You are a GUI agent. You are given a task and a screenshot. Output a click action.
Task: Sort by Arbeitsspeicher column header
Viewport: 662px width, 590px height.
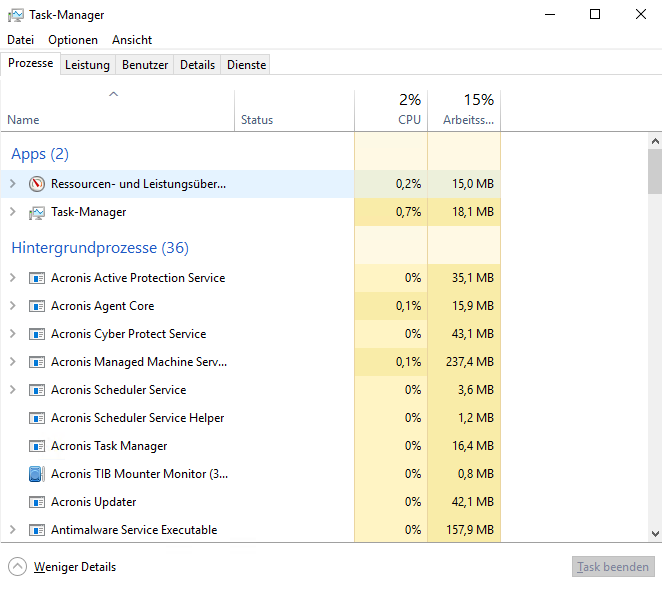464,110
